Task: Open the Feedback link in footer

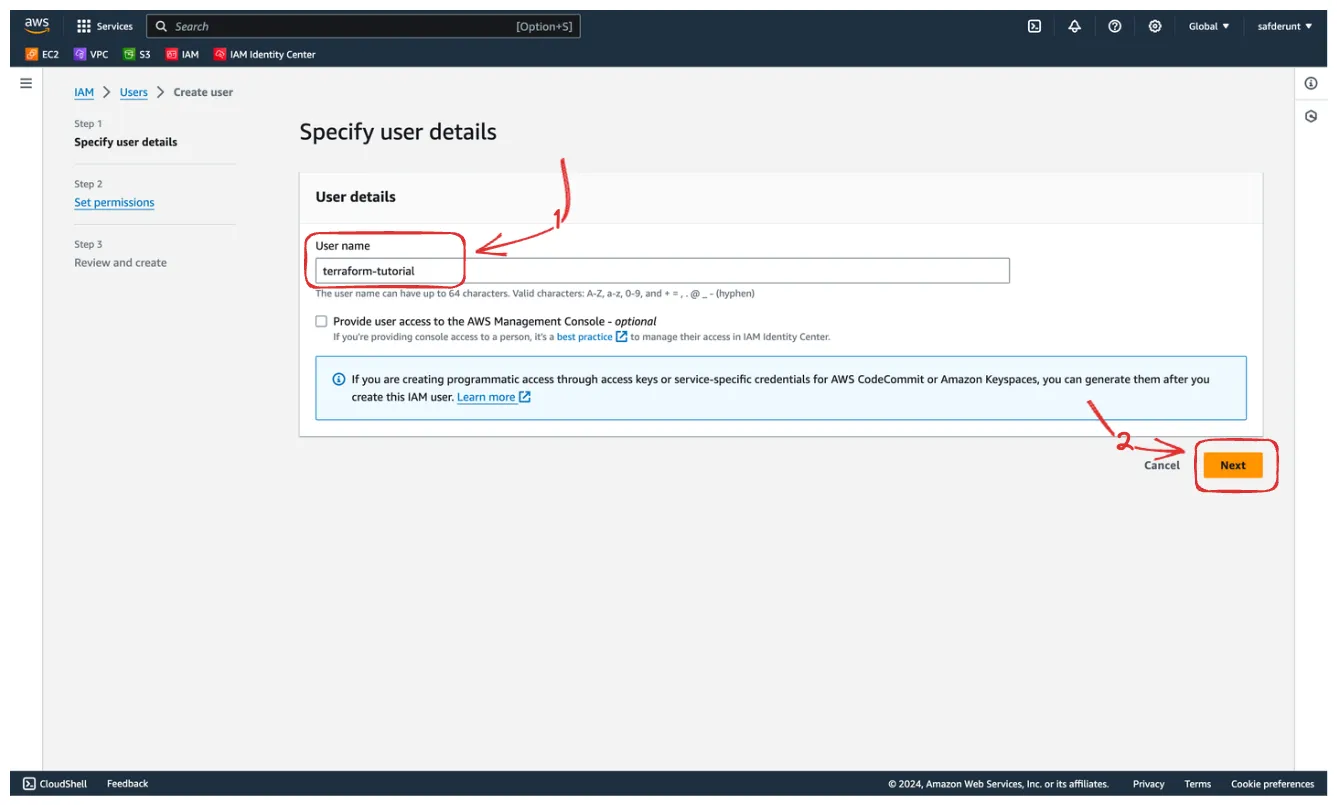Action: pos(127,785)
